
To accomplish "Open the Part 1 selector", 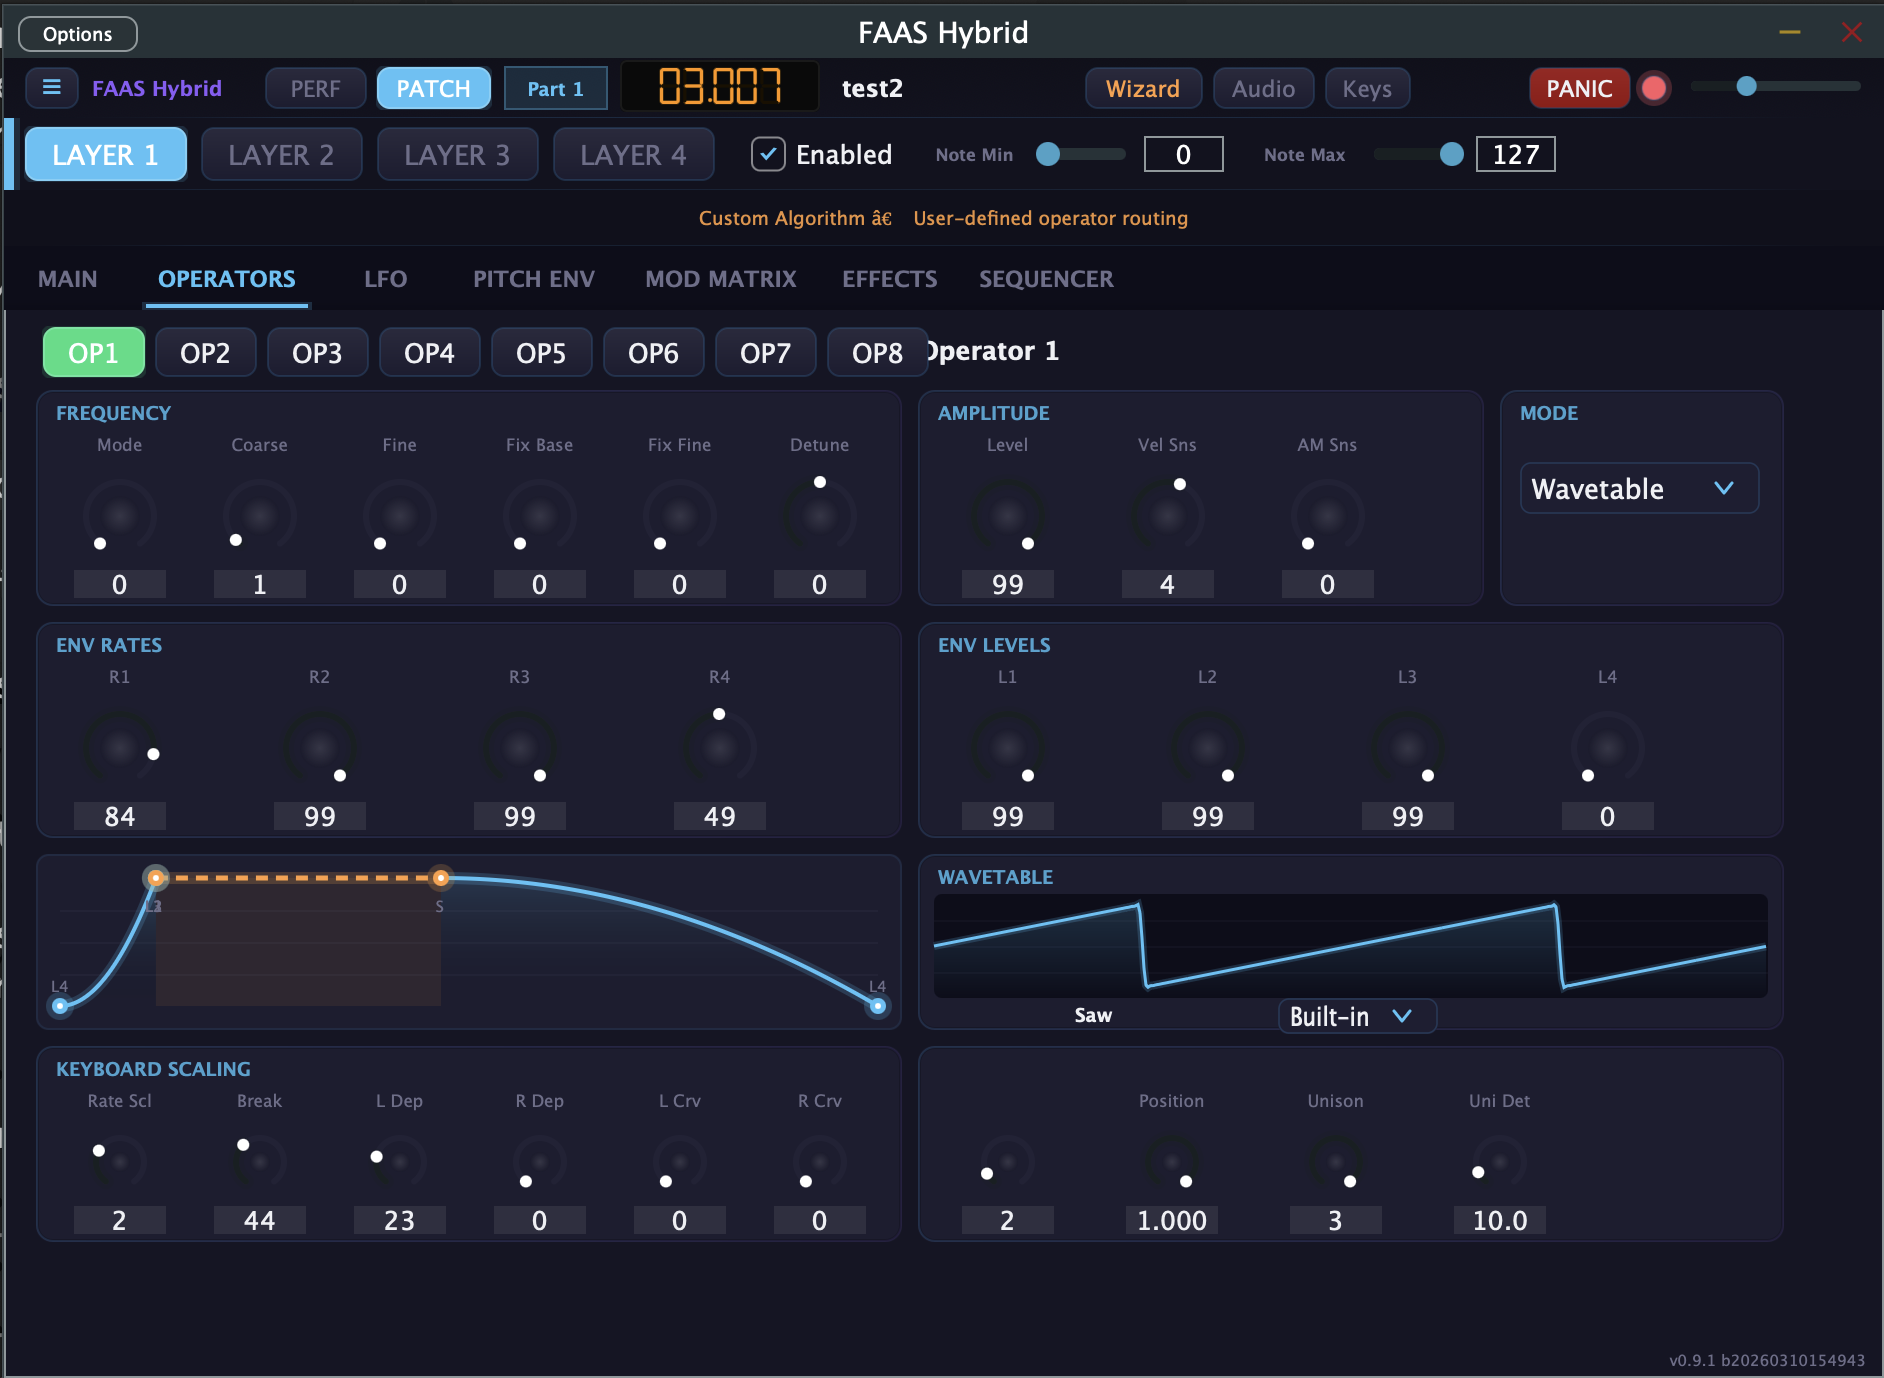I will click(555, 88).
